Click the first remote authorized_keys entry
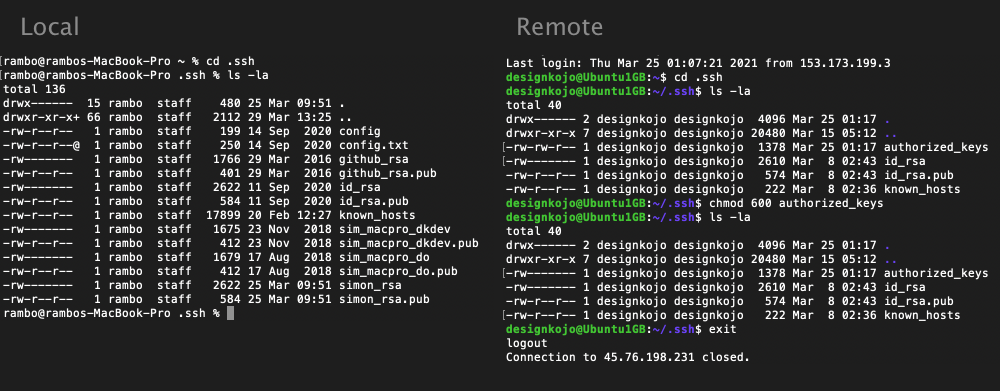 [936, 147]
